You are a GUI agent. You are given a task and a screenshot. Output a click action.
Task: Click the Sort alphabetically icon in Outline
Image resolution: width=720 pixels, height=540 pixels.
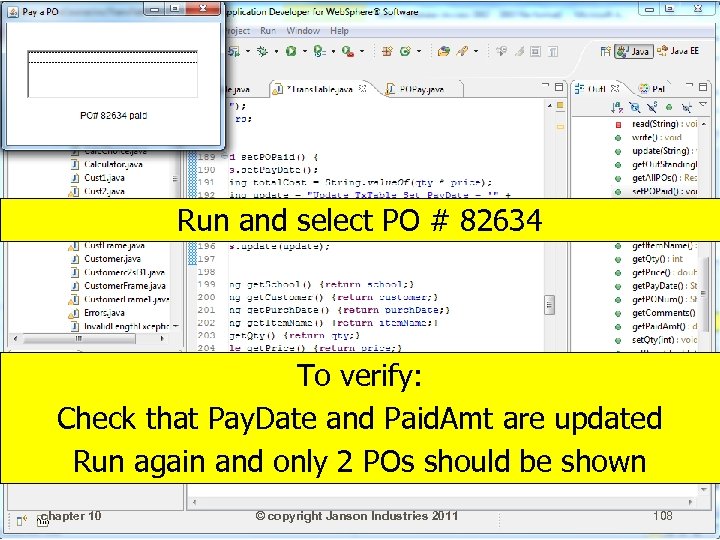[x=617, y=108]
